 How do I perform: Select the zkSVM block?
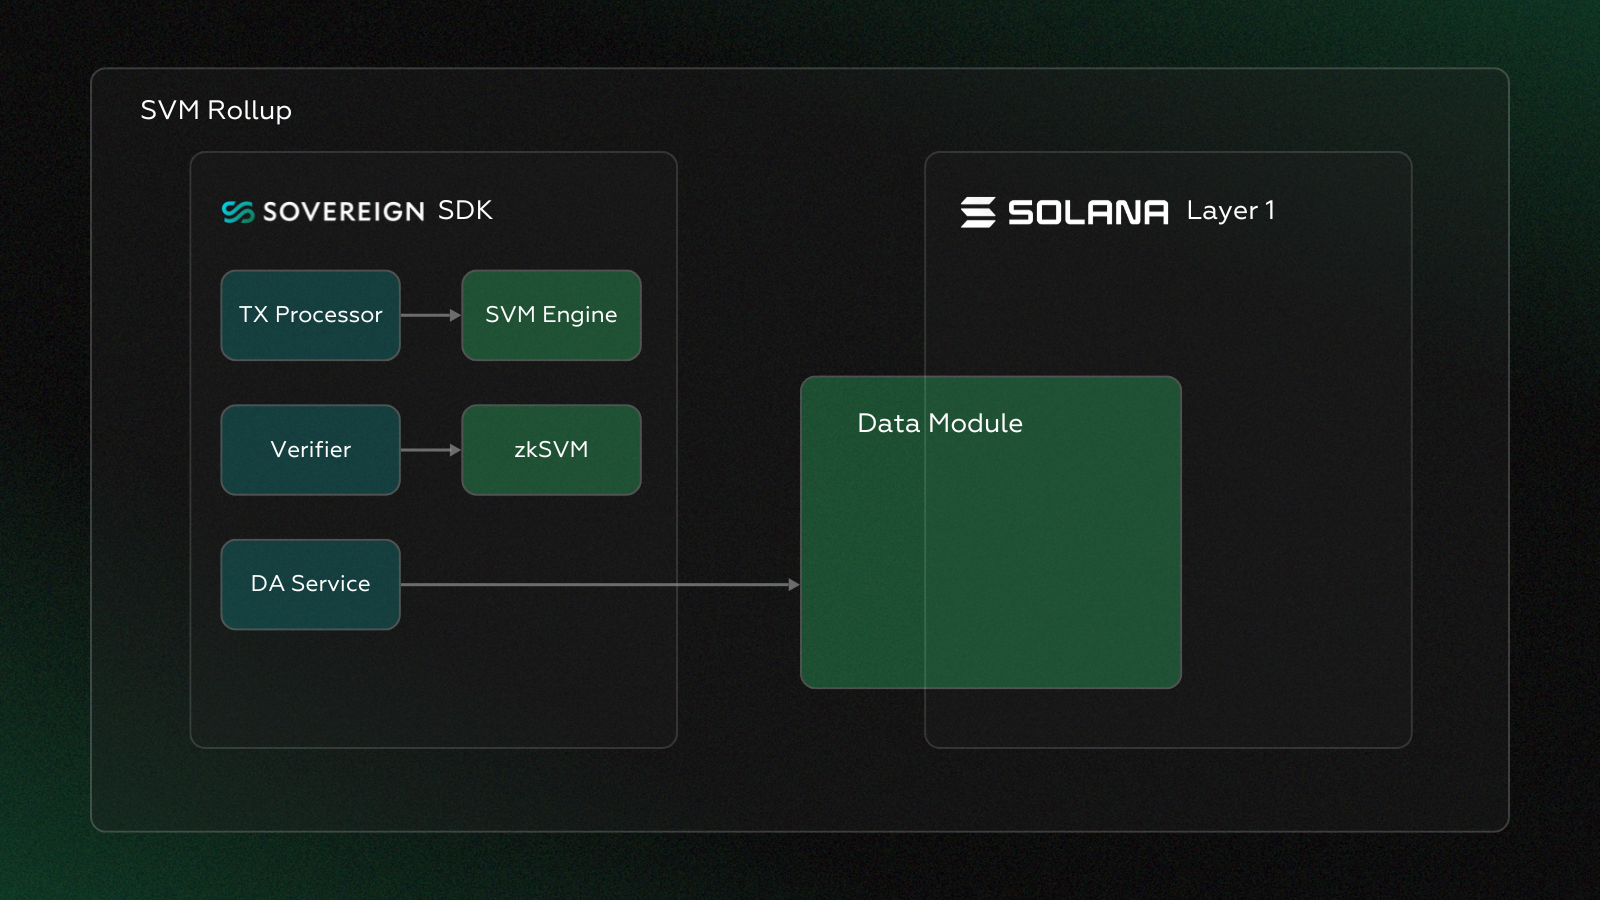(x=550, y=450)
